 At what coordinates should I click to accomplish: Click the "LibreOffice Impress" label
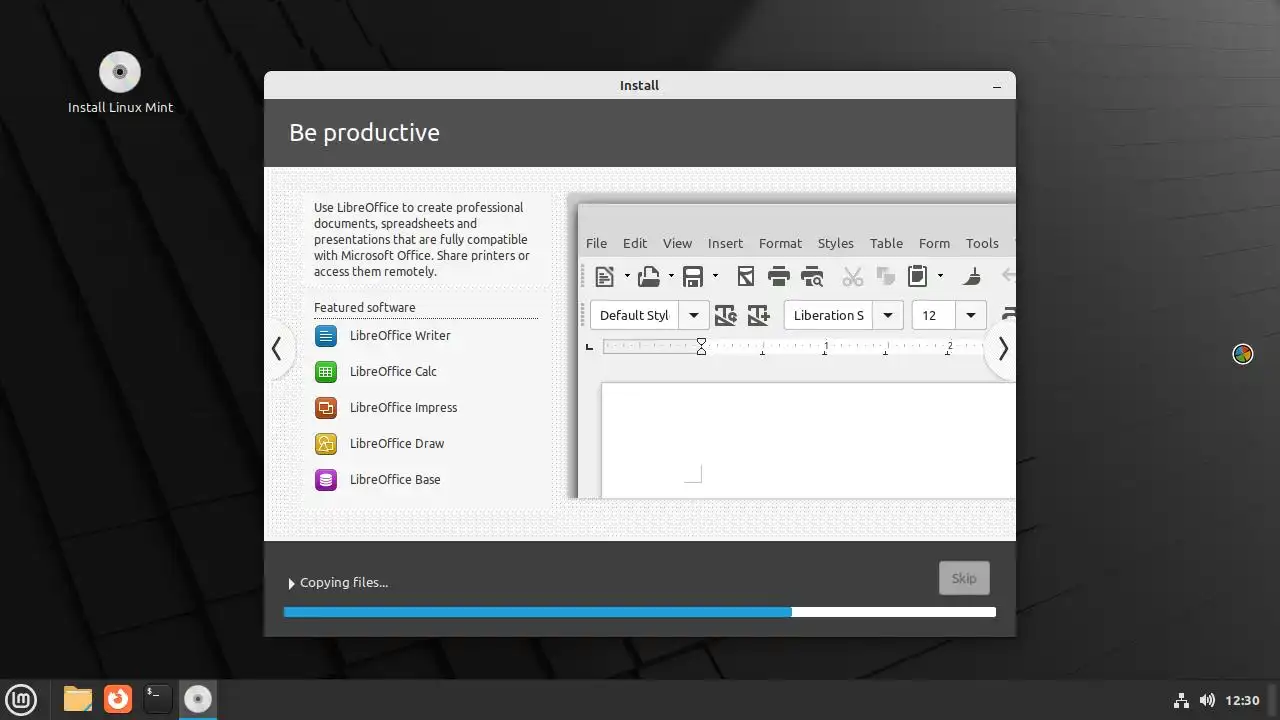403,408
